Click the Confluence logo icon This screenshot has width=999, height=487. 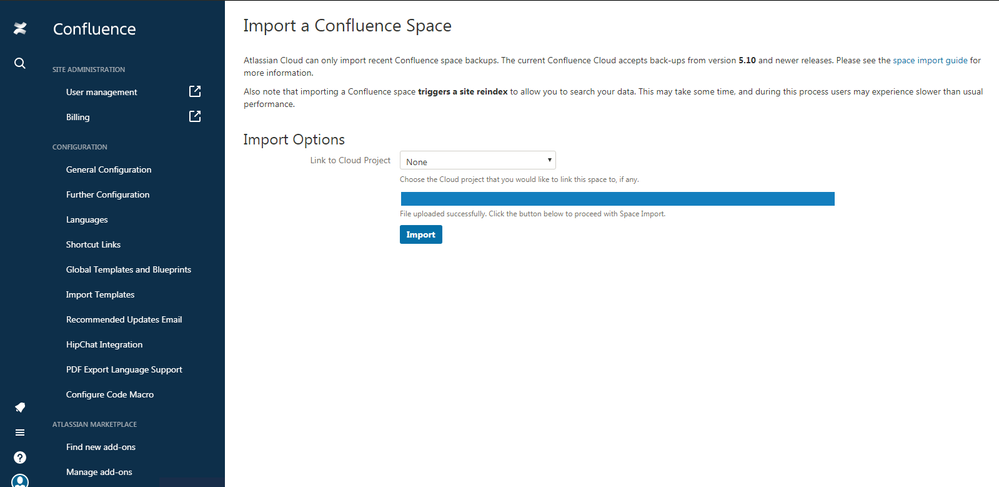tap(20, 28)
